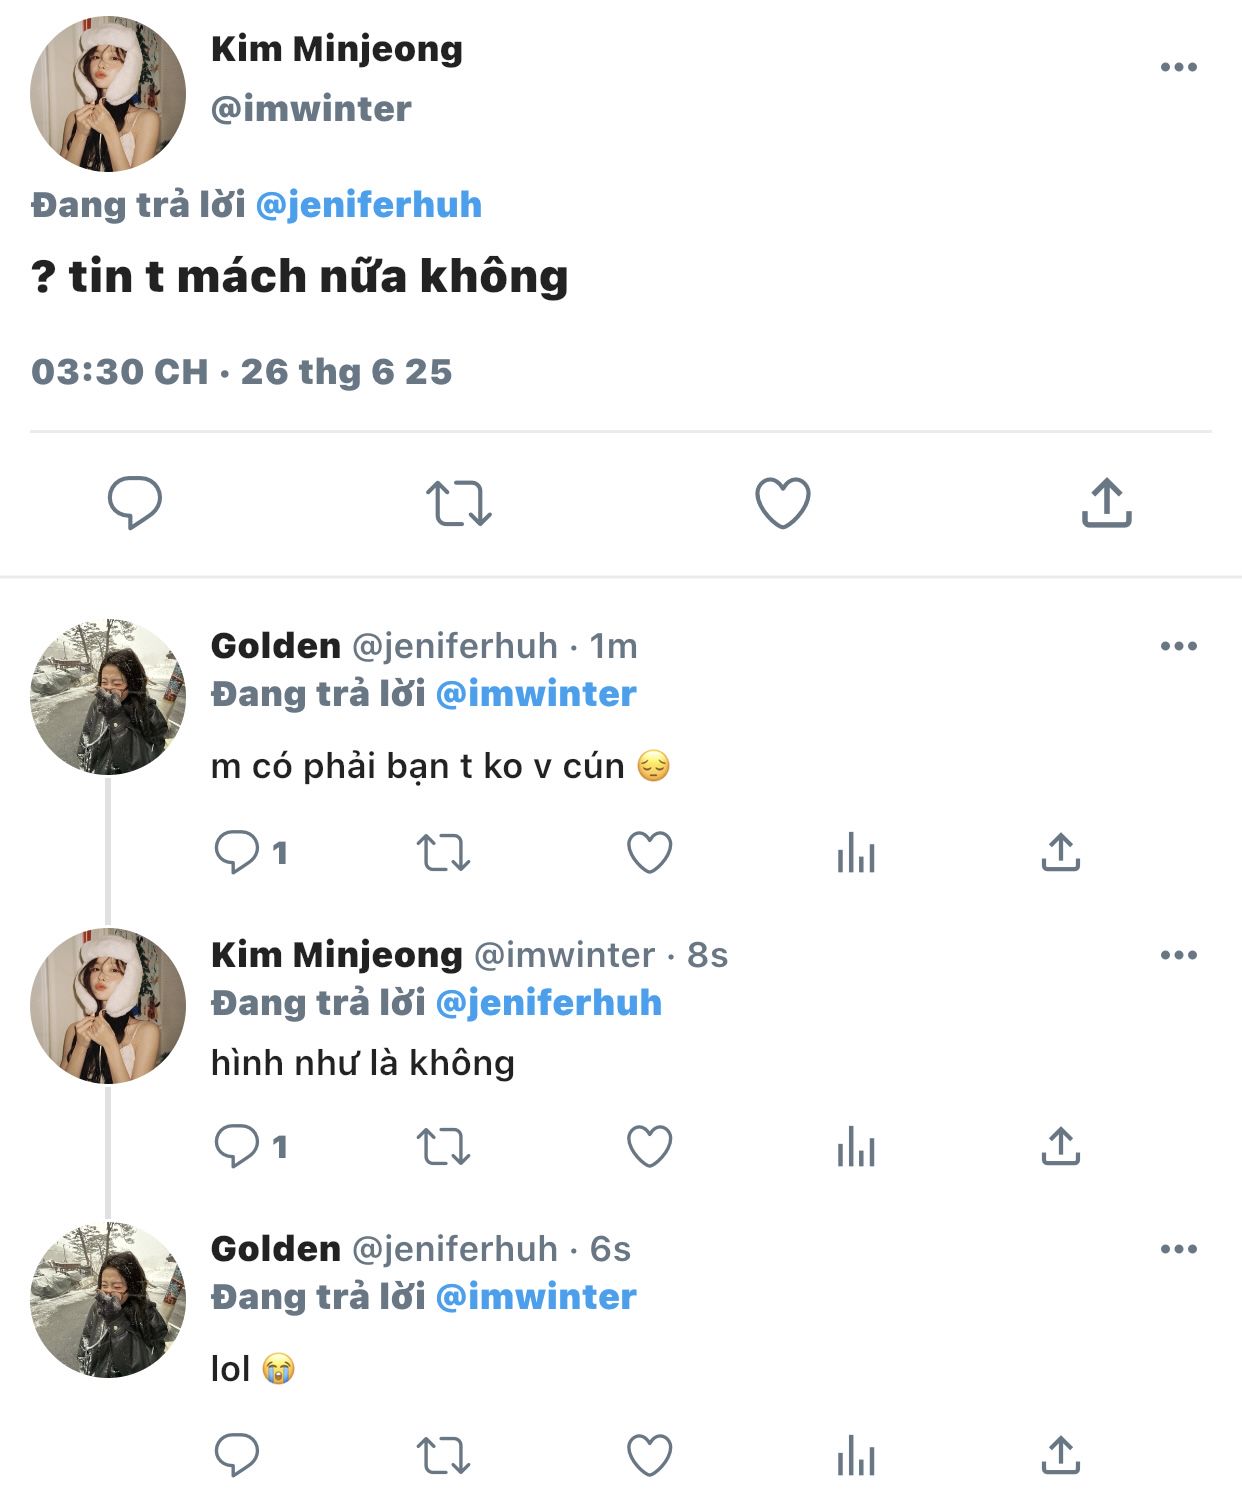Open more options on 'hình như là không' reply

coord(1179,955)
